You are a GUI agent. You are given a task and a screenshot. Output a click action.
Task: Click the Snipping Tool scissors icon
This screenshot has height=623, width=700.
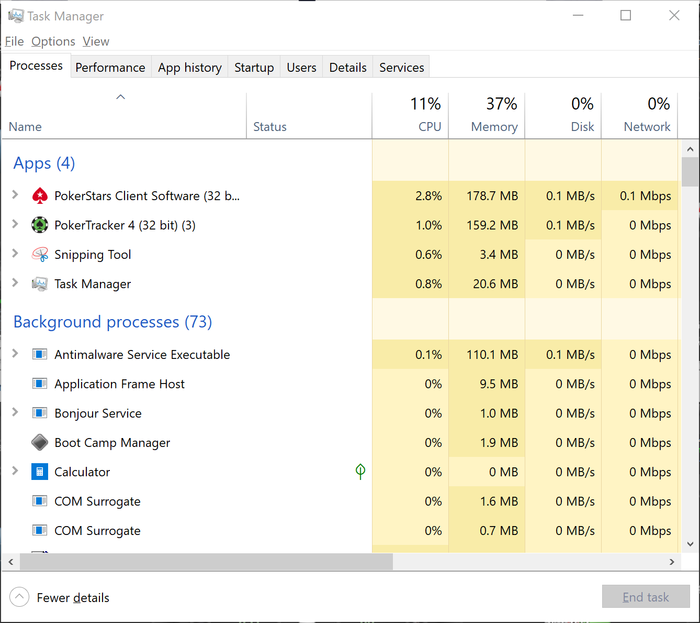coord(40,255)
